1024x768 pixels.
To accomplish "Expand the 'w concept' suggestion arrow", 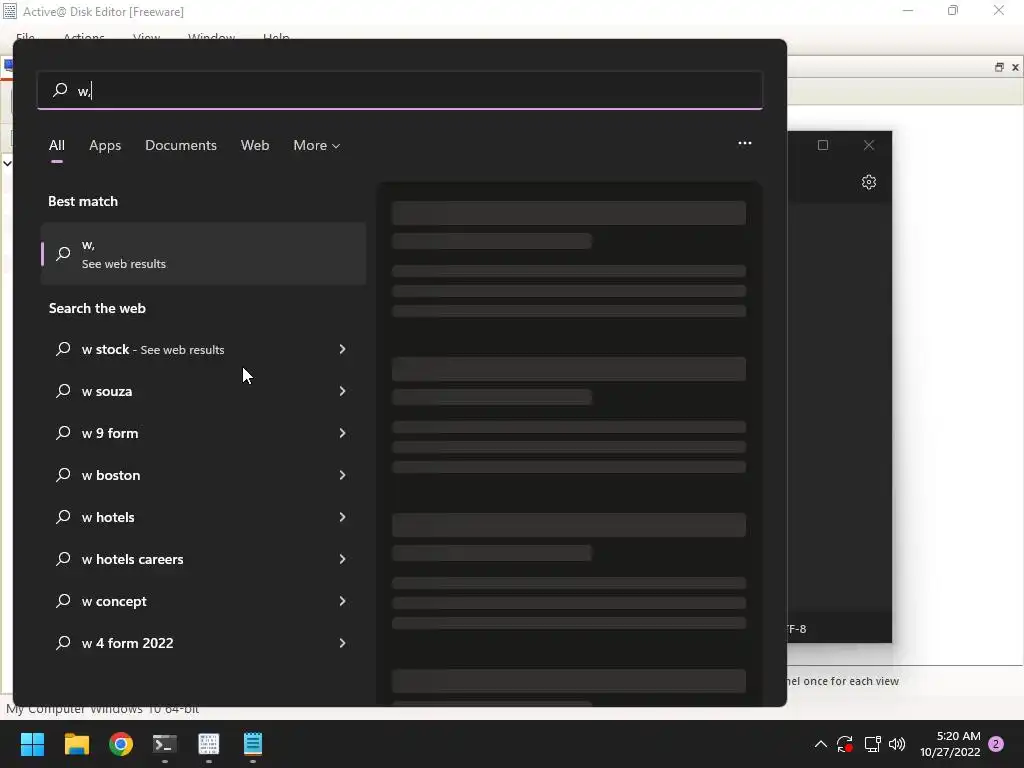I will coord(342,601).
